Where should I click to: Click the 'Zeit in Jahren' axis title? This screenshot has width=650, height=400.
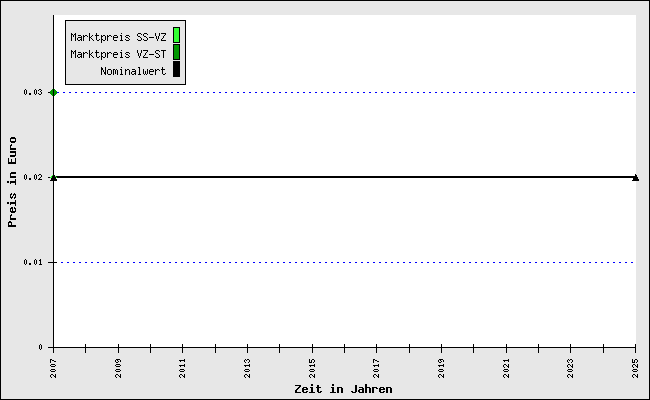coord(343,389)
